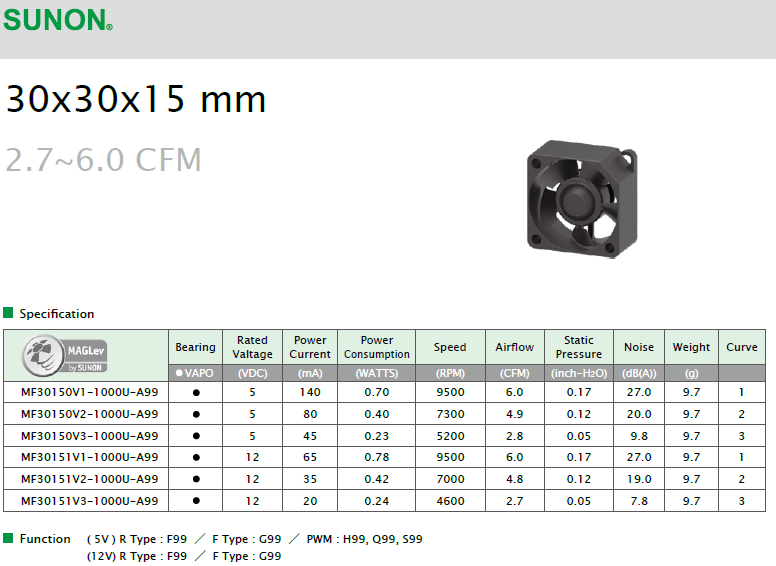Click the 140 mA current value
The width and height of the screenshot is (776, 566).
coord(310,392)
